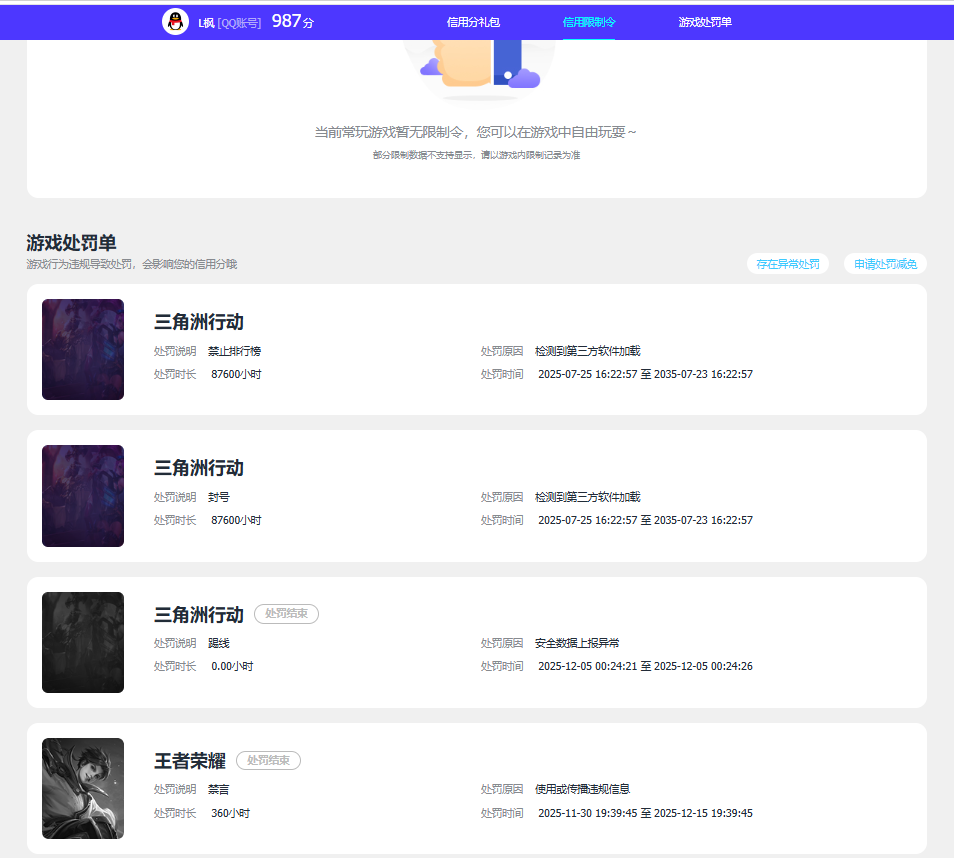Click the 封号 penalty description

click(x=219, y=497)
